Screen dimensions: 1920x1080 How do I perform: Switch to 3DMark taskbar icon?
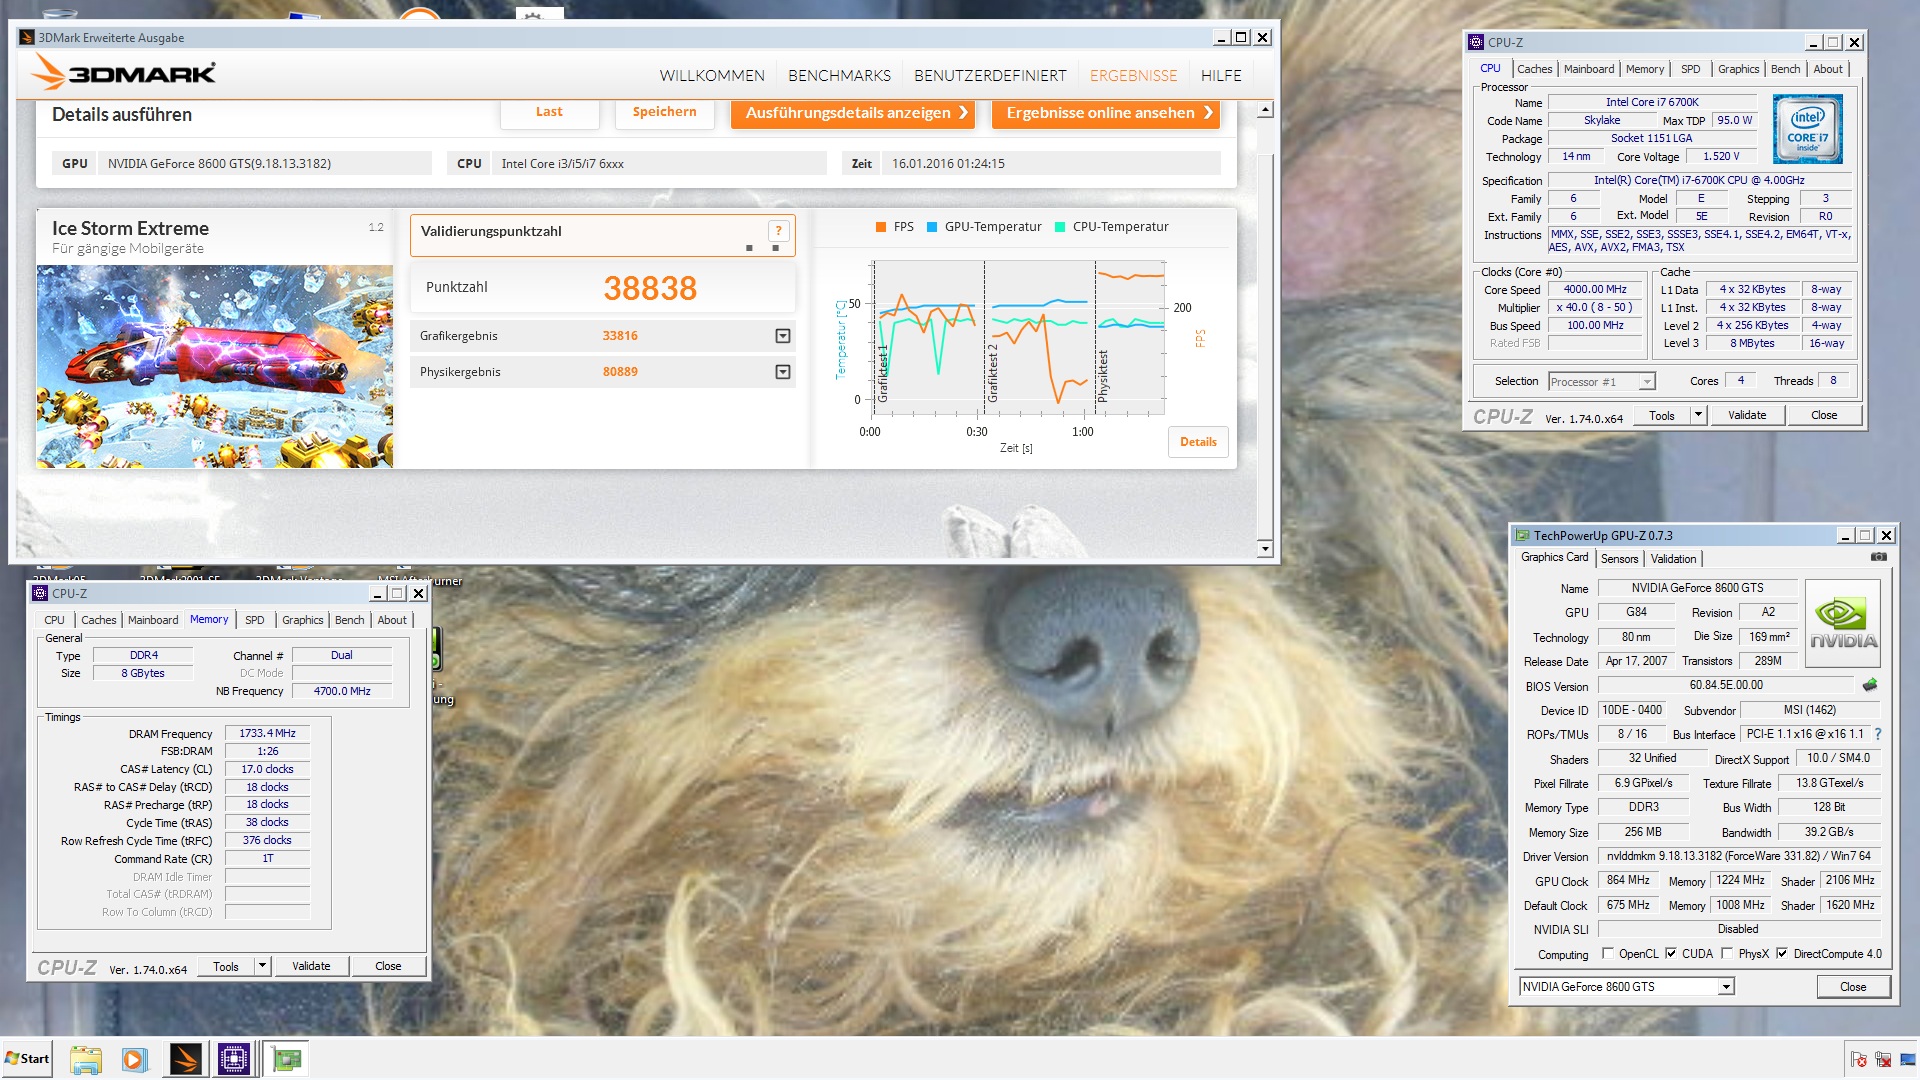click(x=185, y=1059)
